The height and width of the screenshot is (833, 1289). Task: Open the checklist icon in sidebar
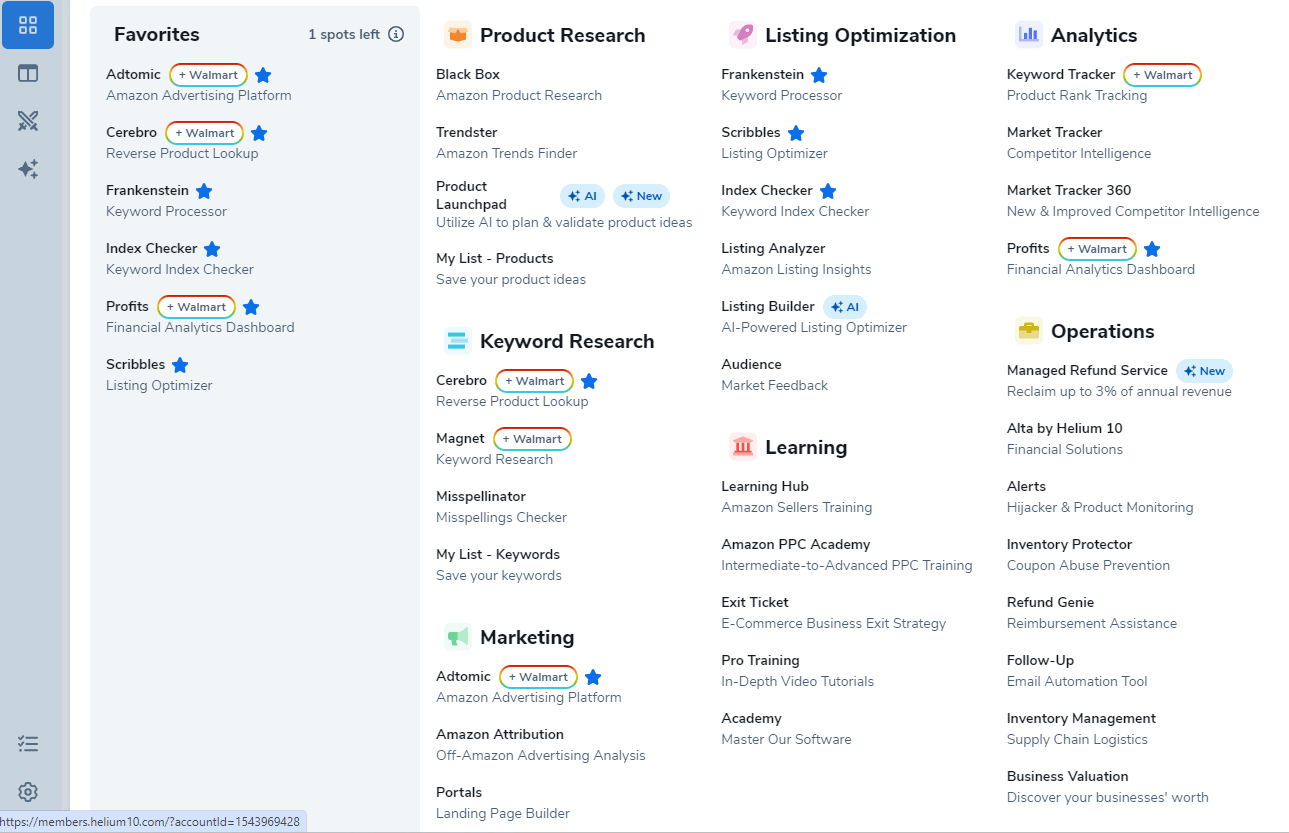tap(28, 744)
